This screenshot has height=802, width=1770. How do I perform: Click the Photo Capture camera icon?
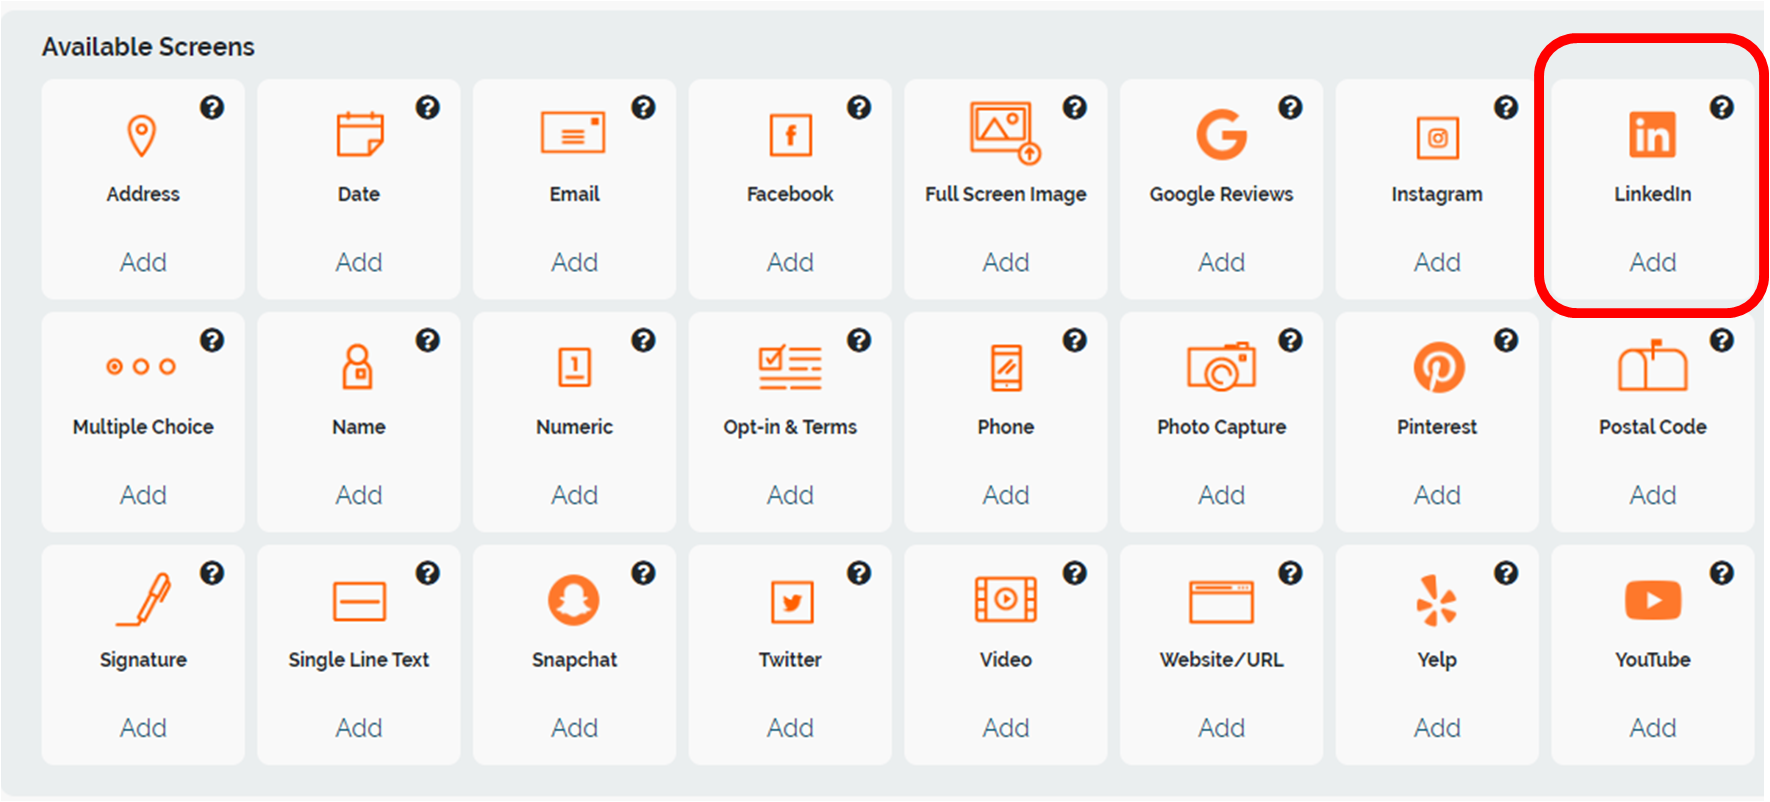(x=1221, y=367)
